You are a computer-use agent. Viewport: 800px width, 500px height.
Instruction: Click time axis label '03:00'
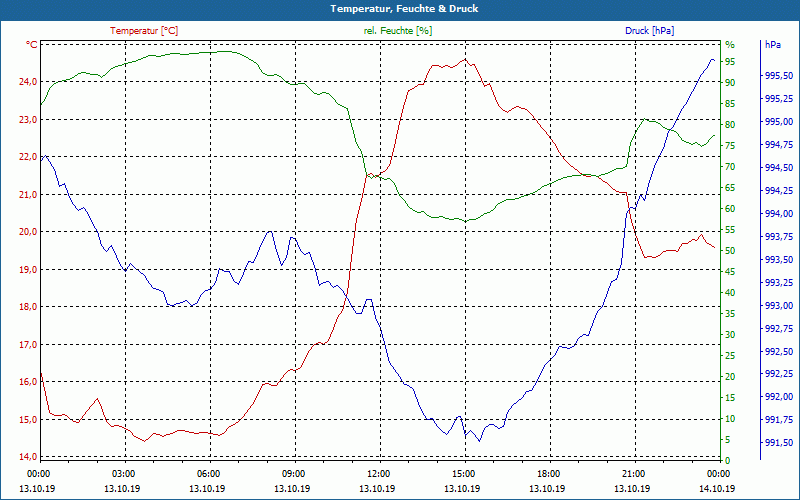(123, 473)
